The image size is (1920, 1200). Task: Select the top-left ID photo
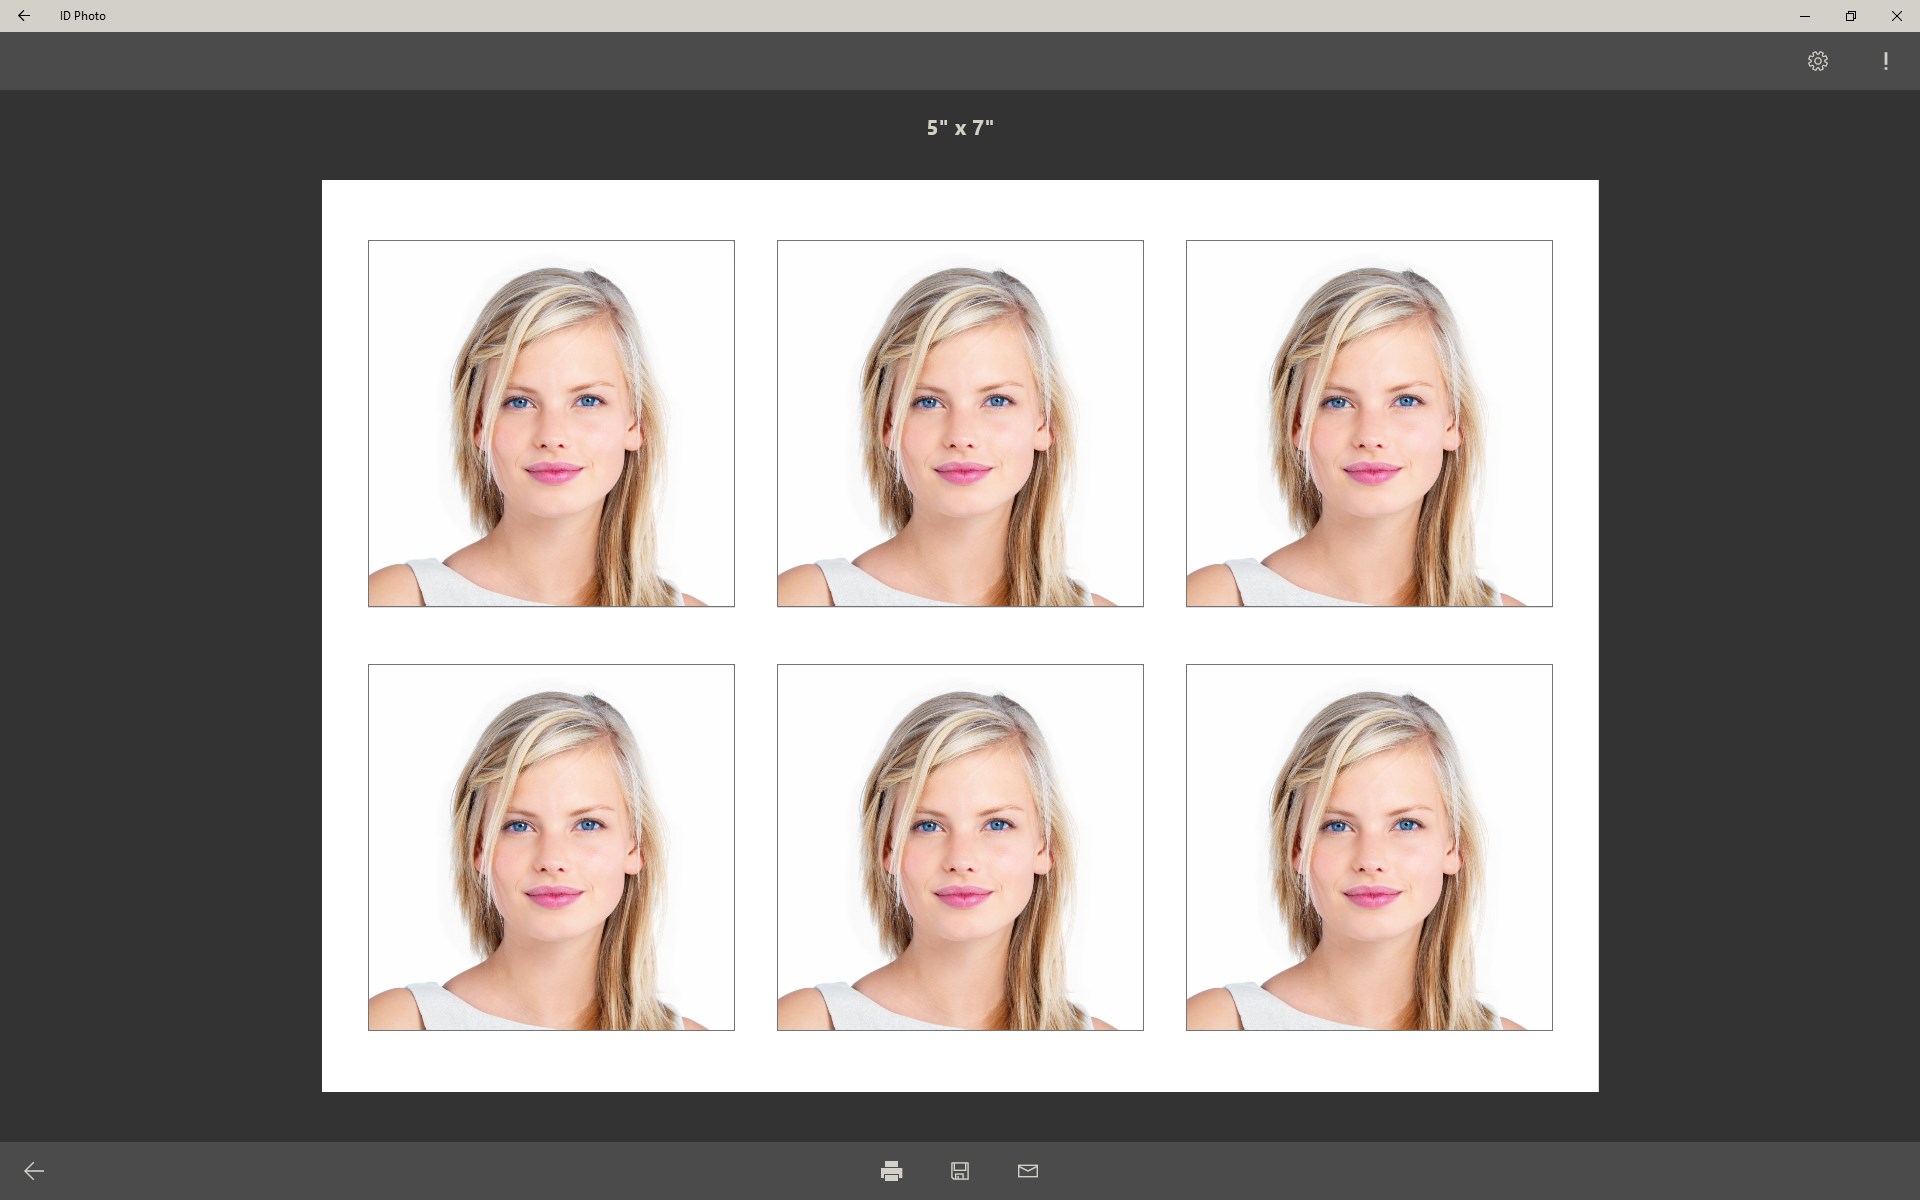point(551,423)
